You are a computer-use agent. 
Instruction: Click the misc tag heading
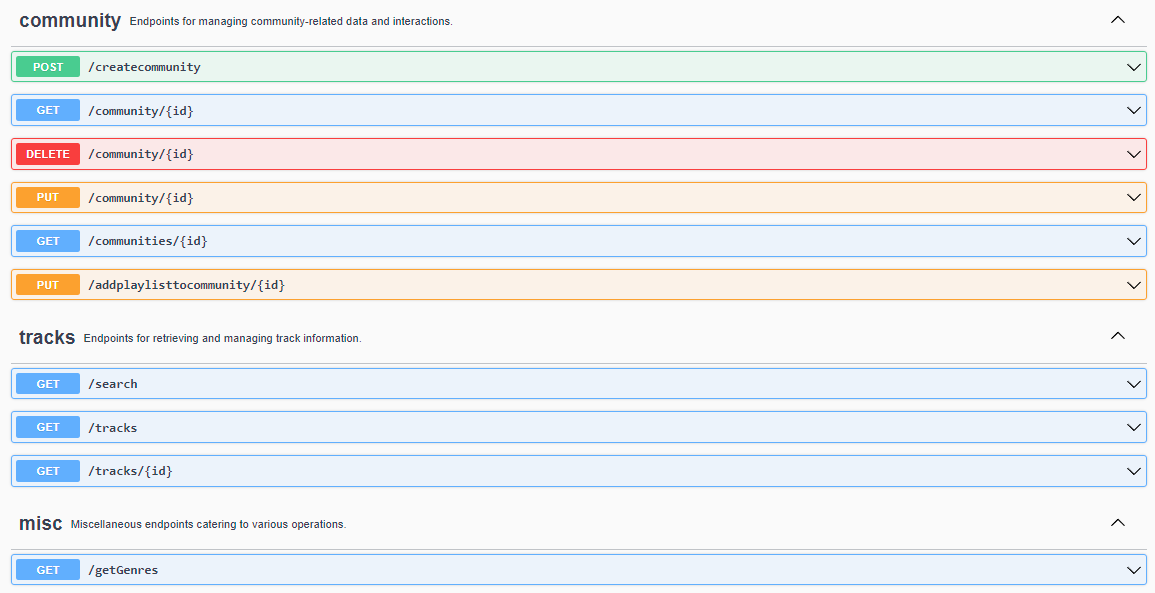point(40,524)
